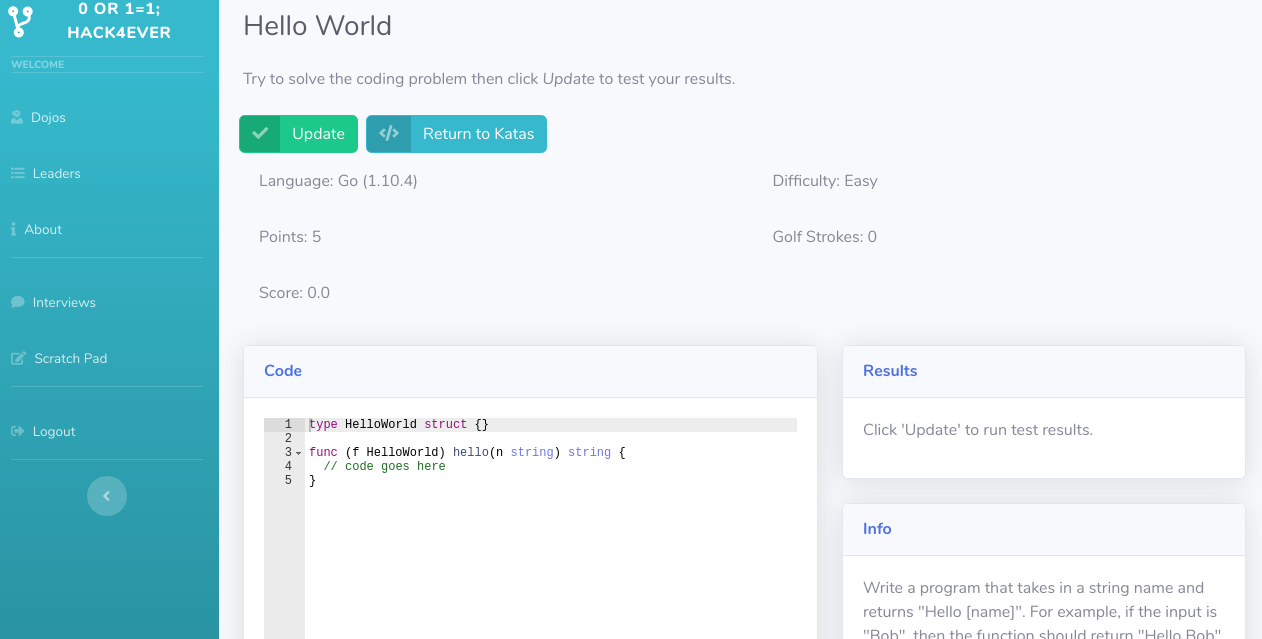Place cursor on code line 1 type HelloWorld struct

(x=399, y=425)
